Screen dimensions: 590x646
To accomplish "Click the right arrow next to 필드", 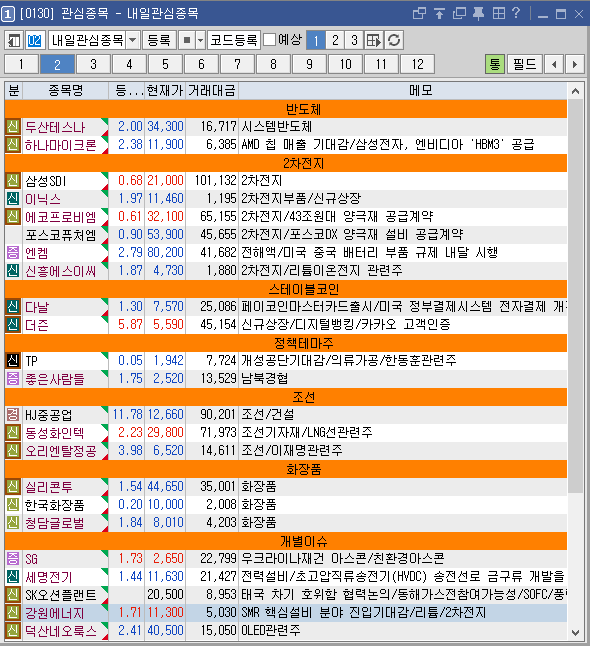I will (575, 64).
